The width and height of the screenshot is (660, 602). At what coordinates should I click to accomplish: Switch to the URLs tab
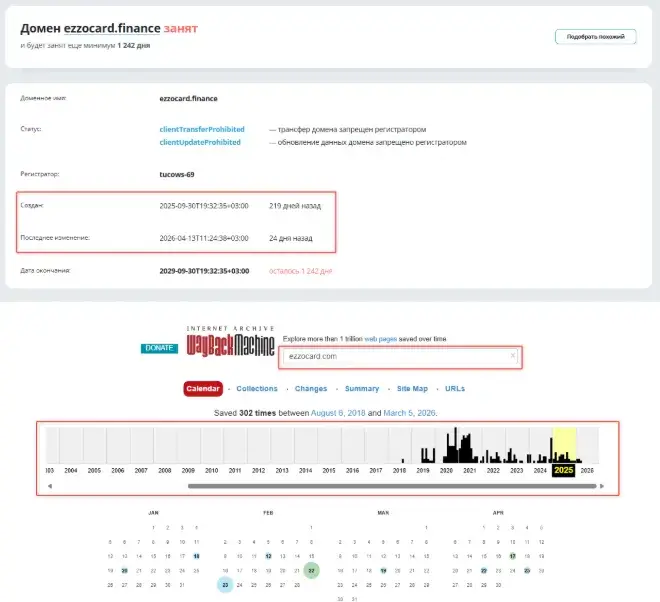[455, 389]
